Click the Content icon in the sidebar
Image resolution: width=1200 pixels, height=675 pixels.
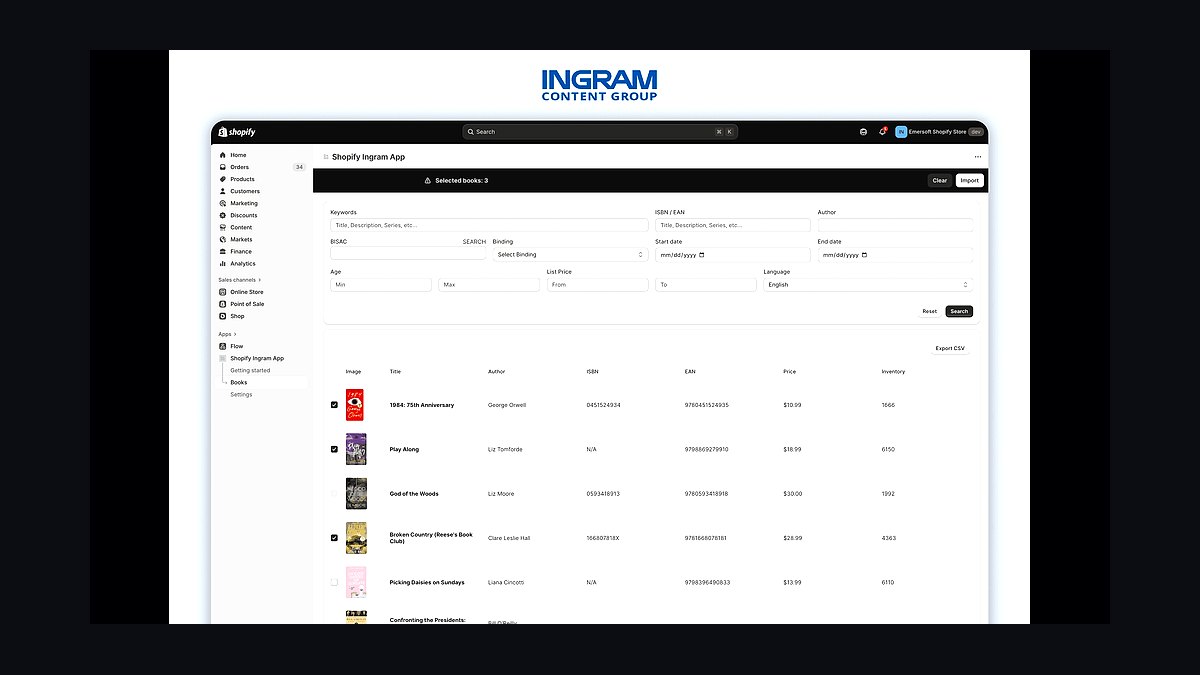pos(222,227)
